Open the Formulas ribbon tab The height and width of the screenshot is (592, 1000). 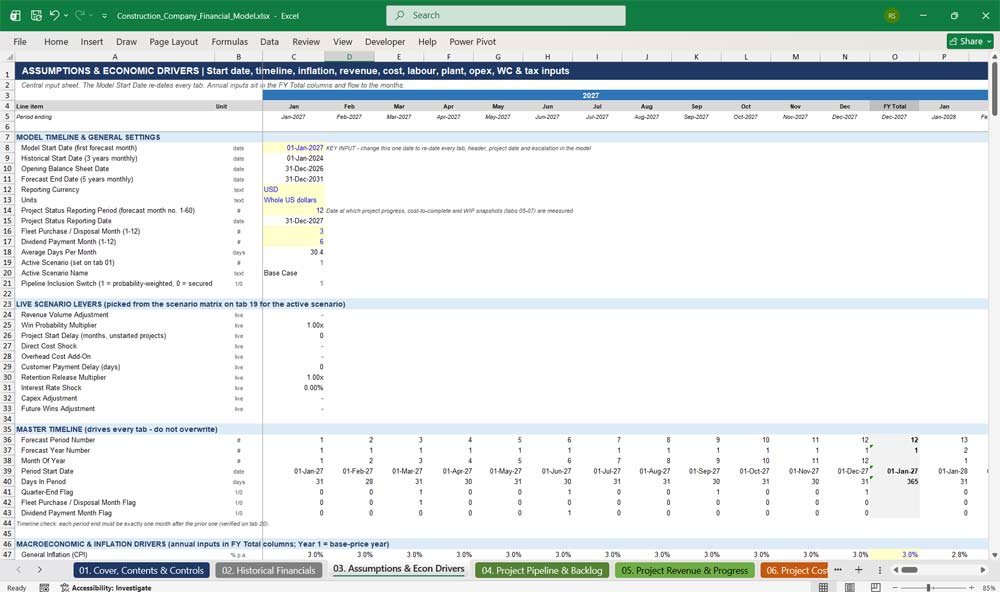[230, 41]
